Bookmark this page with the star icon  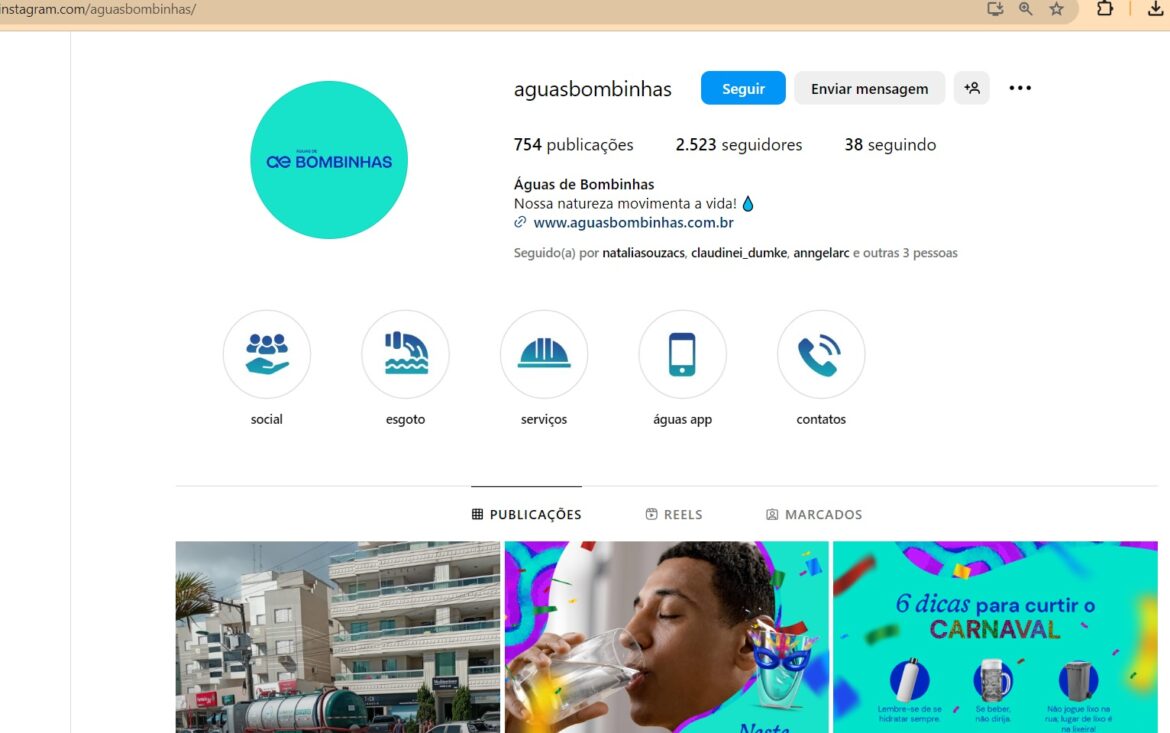1057,9
